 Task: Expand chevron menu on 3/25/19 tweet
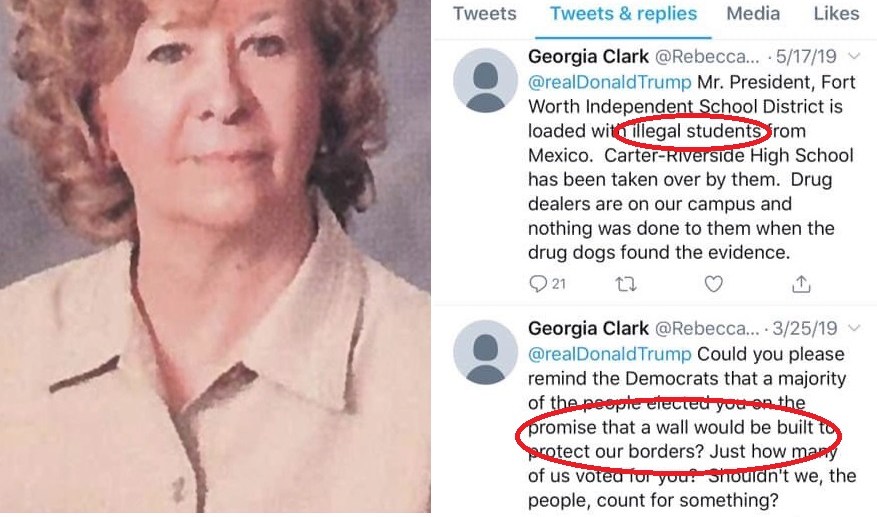click(x=854, y=328)
